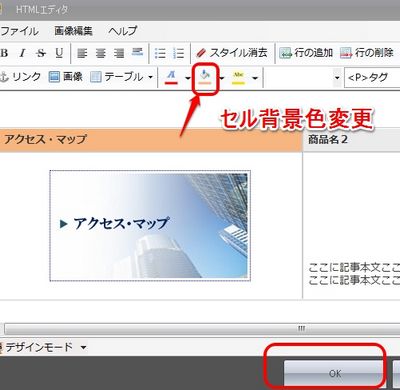
Task: Insert 画像 (image)
Action: tap(65, 77)
